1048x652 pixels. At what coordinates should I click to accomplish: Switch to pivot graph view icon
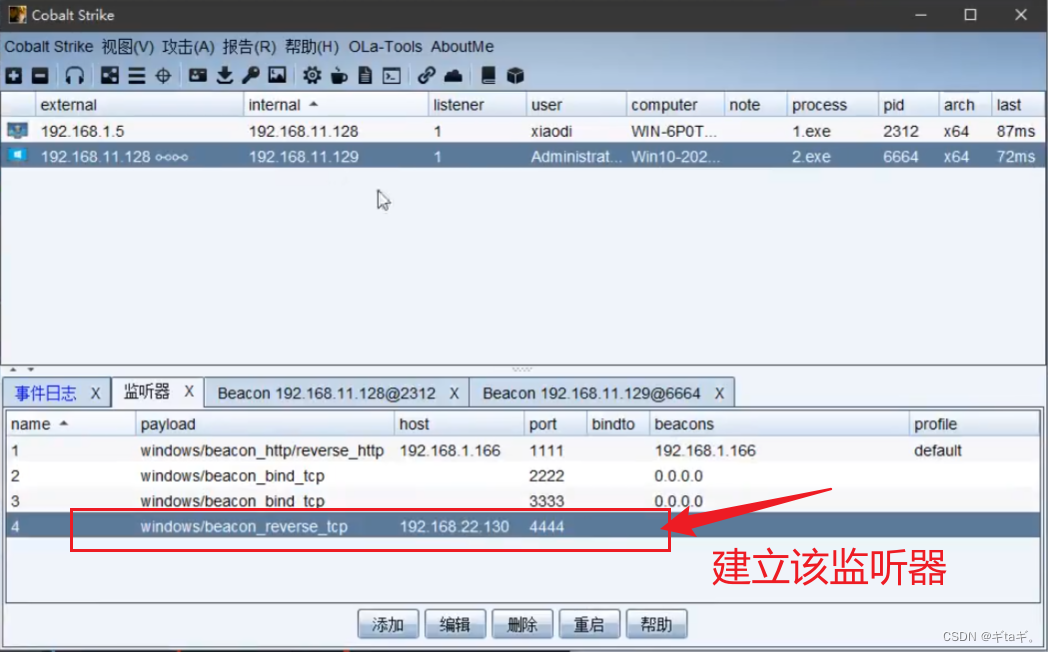(110, 75)
